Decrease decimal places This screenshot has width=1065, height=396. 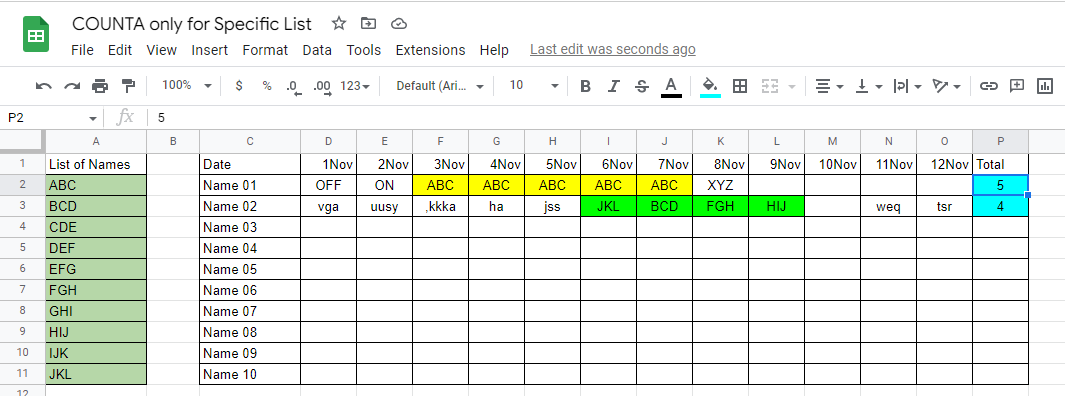click(293, 86)
